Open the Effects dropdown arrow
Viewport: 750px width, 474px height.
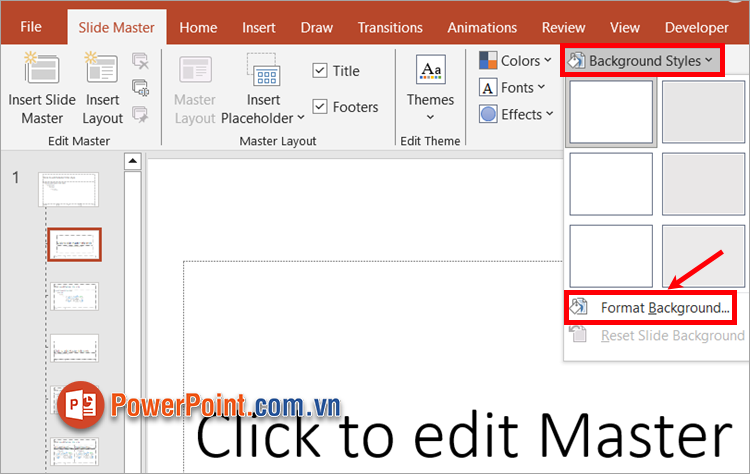tap(550, 114)
